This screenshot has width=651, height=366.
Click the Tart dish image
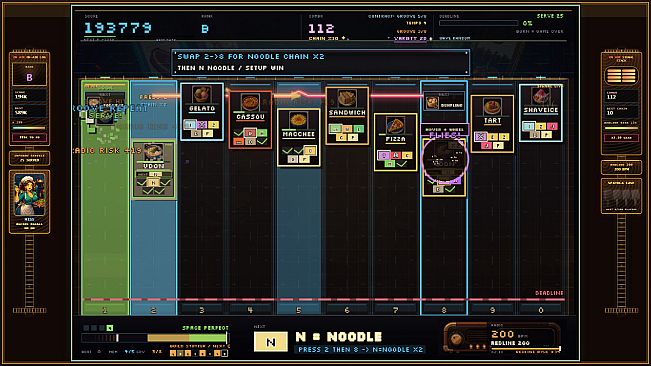point(492,107)
